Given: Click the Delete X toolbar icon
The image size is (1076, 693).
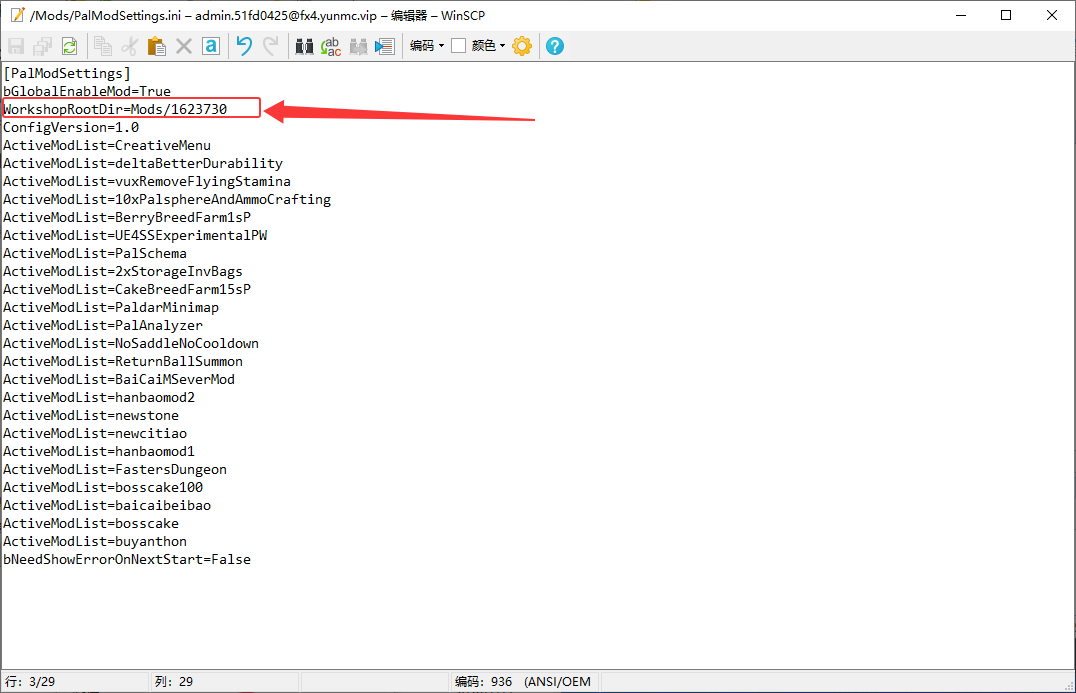Looking at the screenshot, I should point(183,46).
